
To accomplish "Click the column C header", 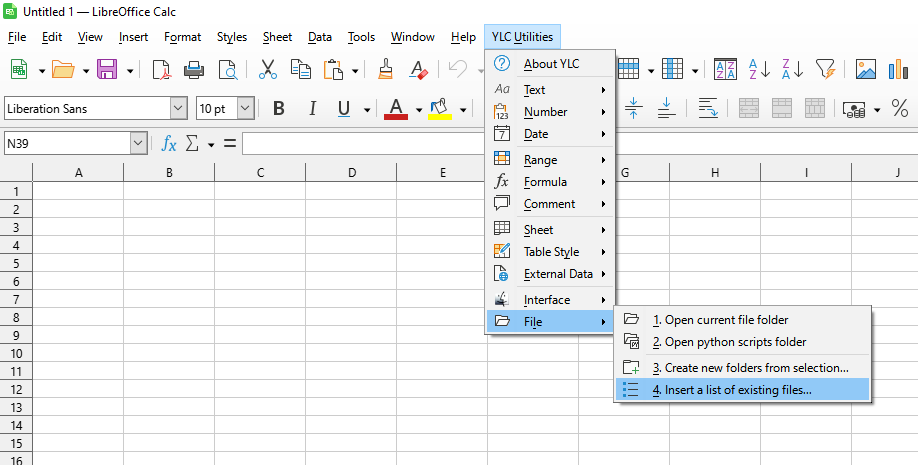I will tap(260, 172).
